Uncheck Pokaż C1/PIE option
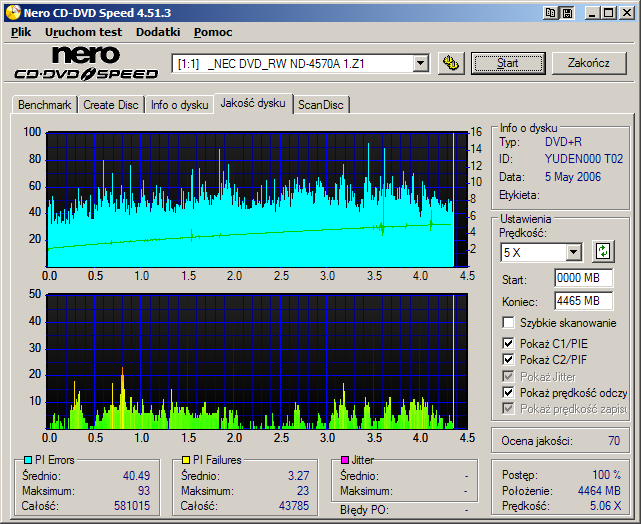 click(508, 343)
